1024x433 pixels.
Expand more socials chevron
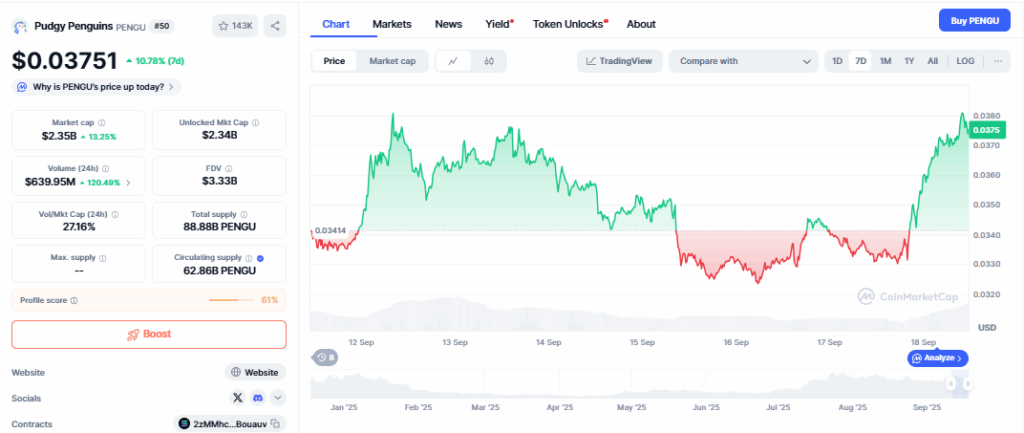(x=277, y=398)
